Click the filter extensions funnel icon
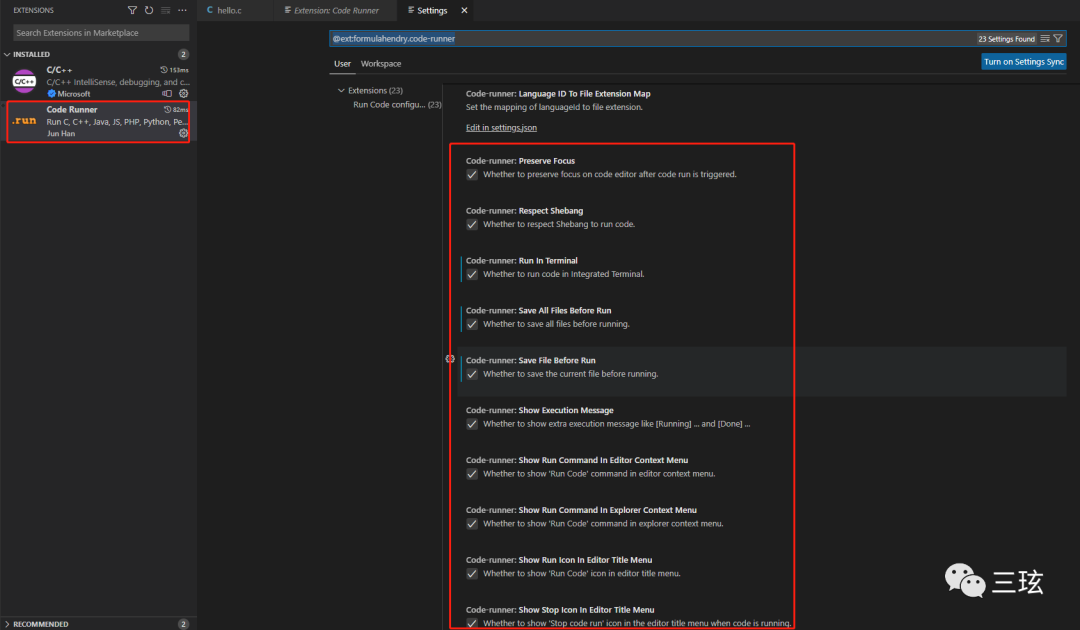Image resolution: width=1080 pixels, height=630 pixels. click(133, 10)
